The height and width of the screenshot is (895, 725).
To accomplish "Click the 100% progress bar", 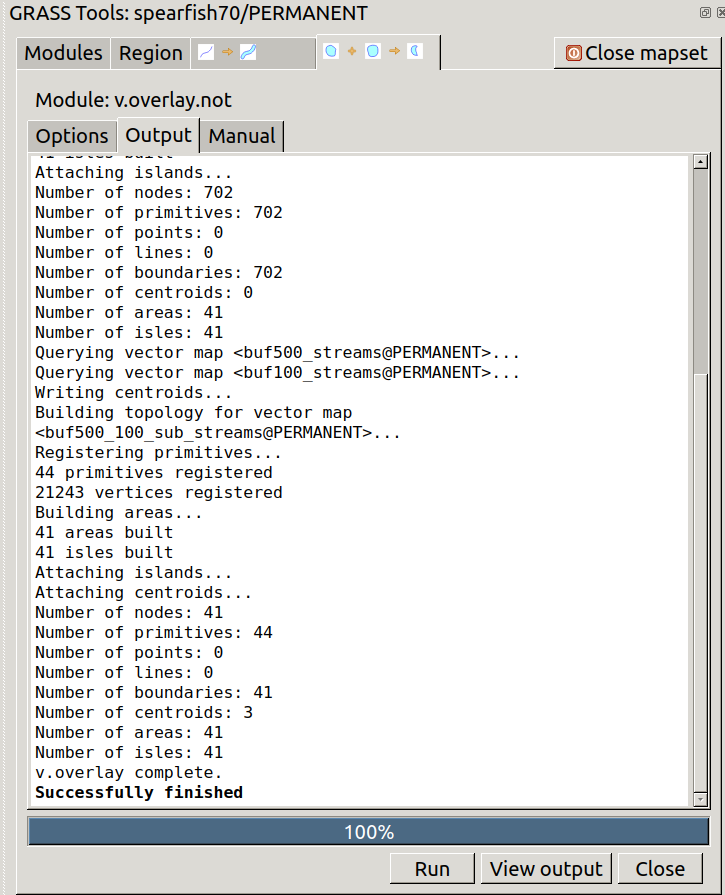I will point(369,832).
